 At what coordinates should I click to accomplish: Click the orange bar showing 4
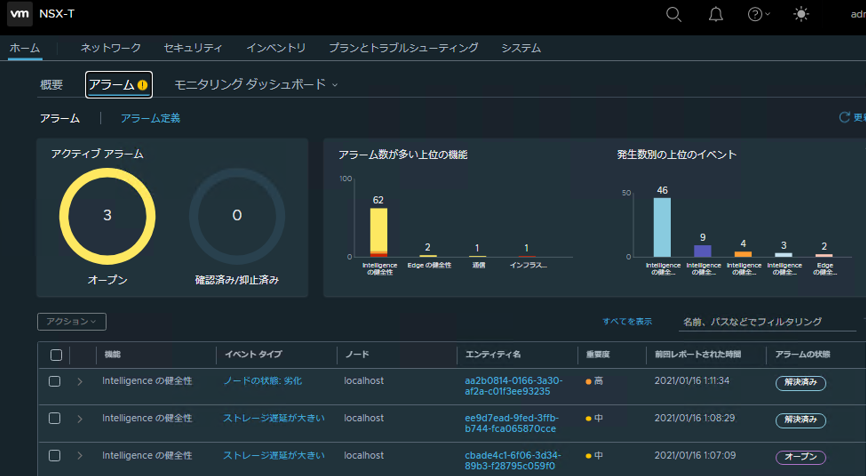743,254
